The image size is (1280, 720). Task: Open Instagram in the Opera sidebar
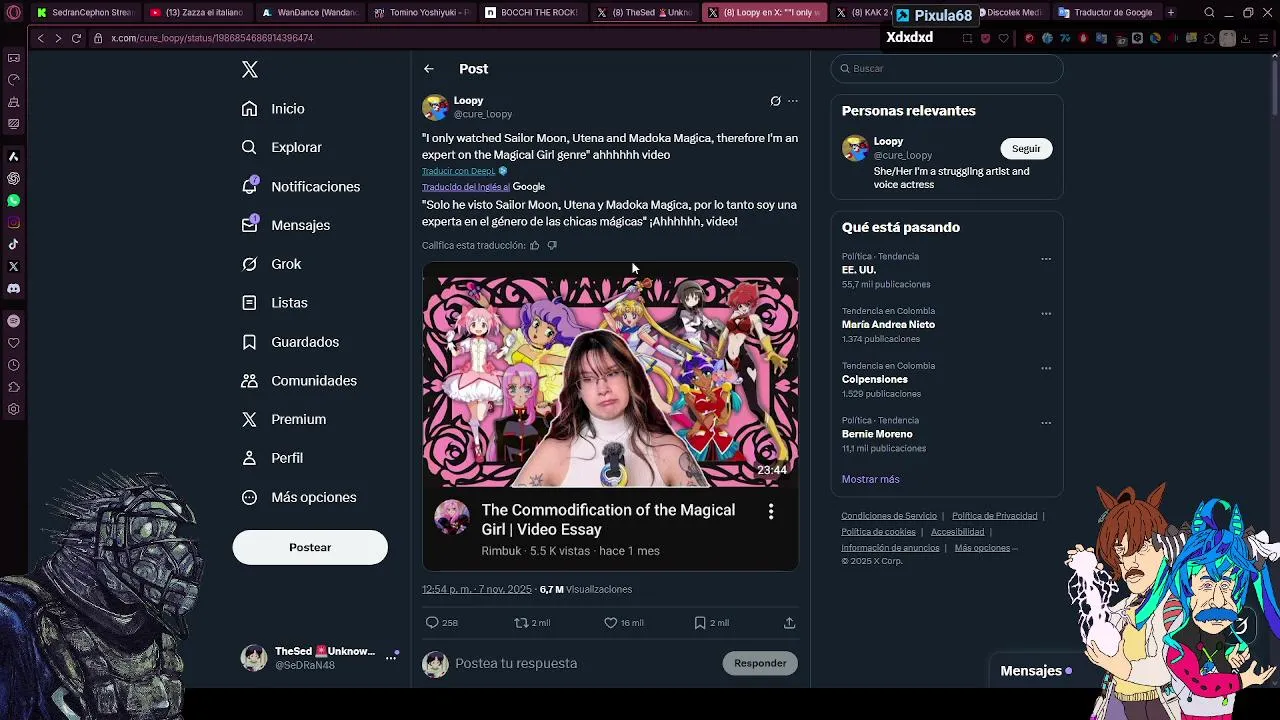click(x=13, y=223)
